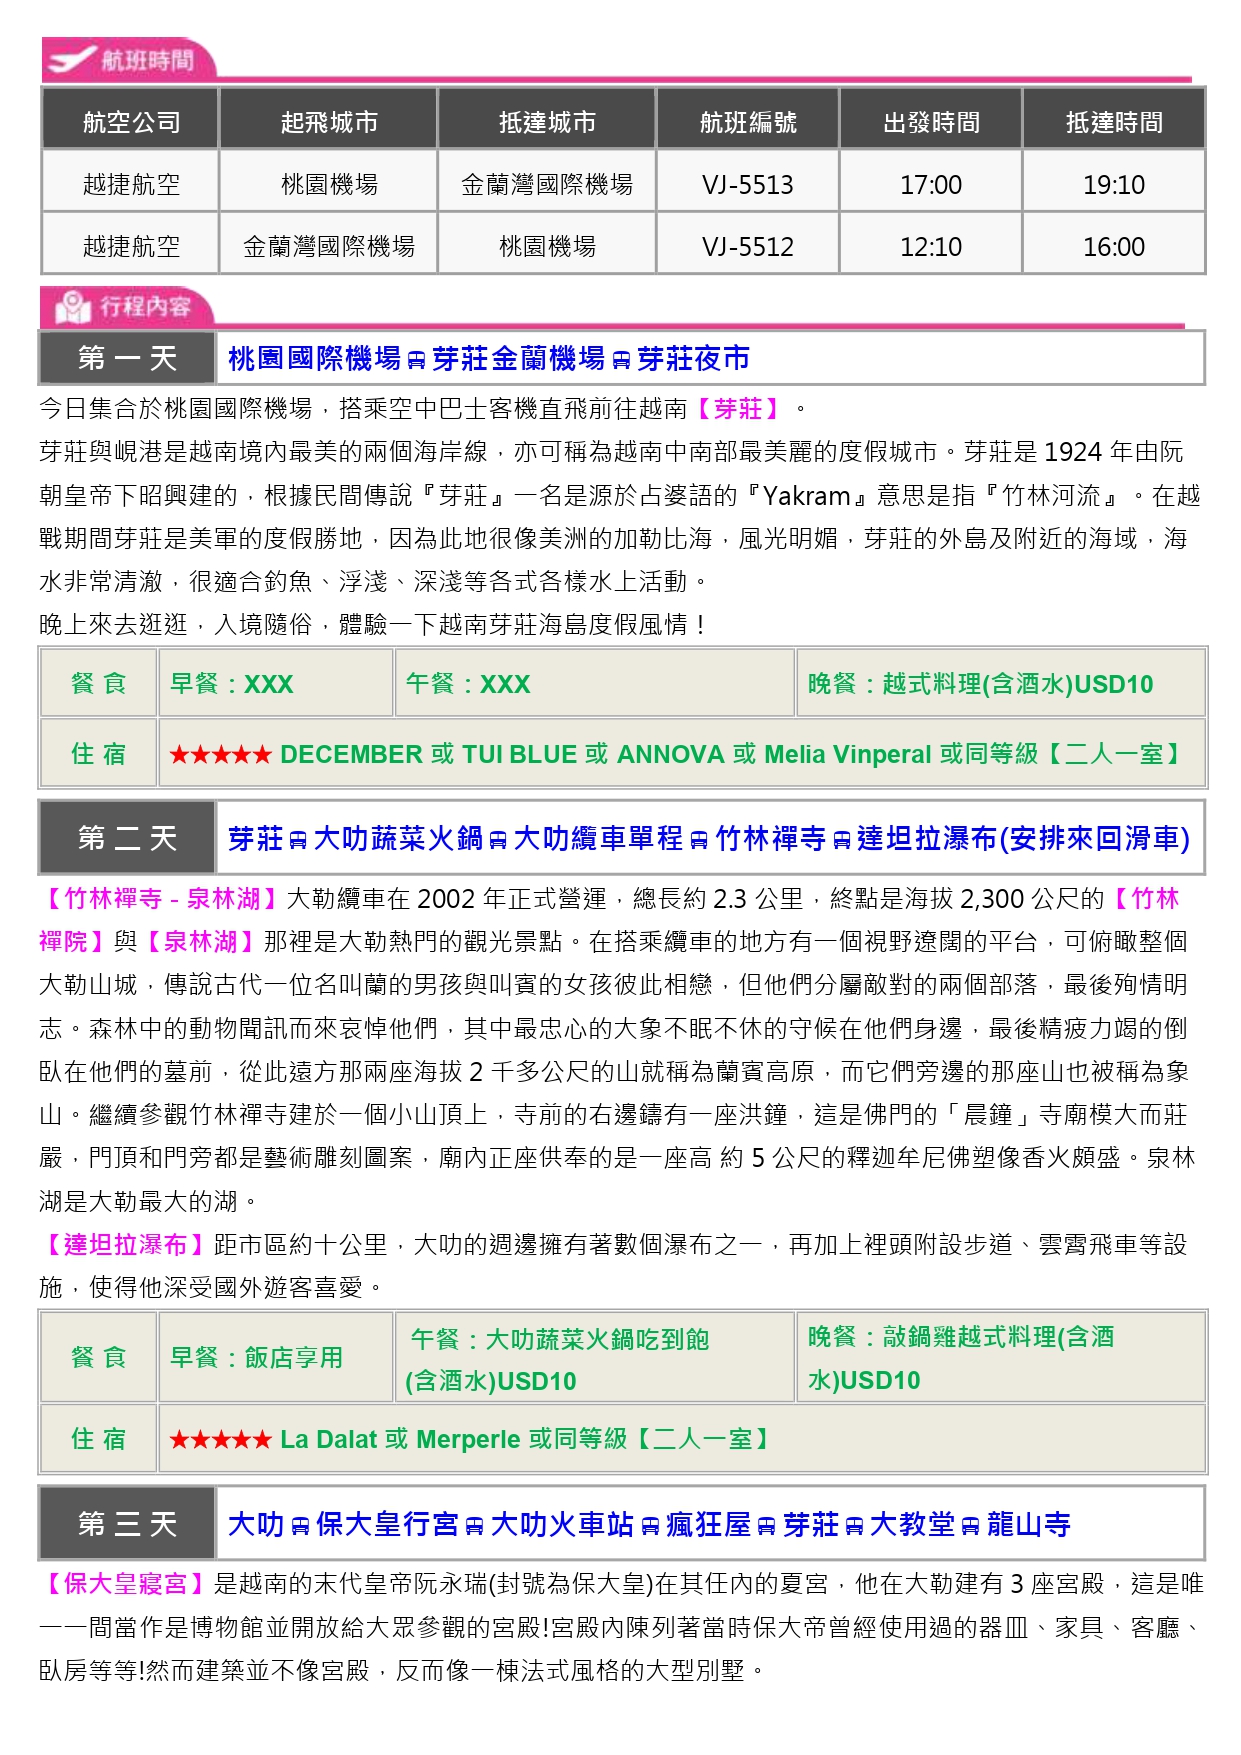
Task: Click the airplane icon beside 航班時間
Action: click(x=73, y=59)
